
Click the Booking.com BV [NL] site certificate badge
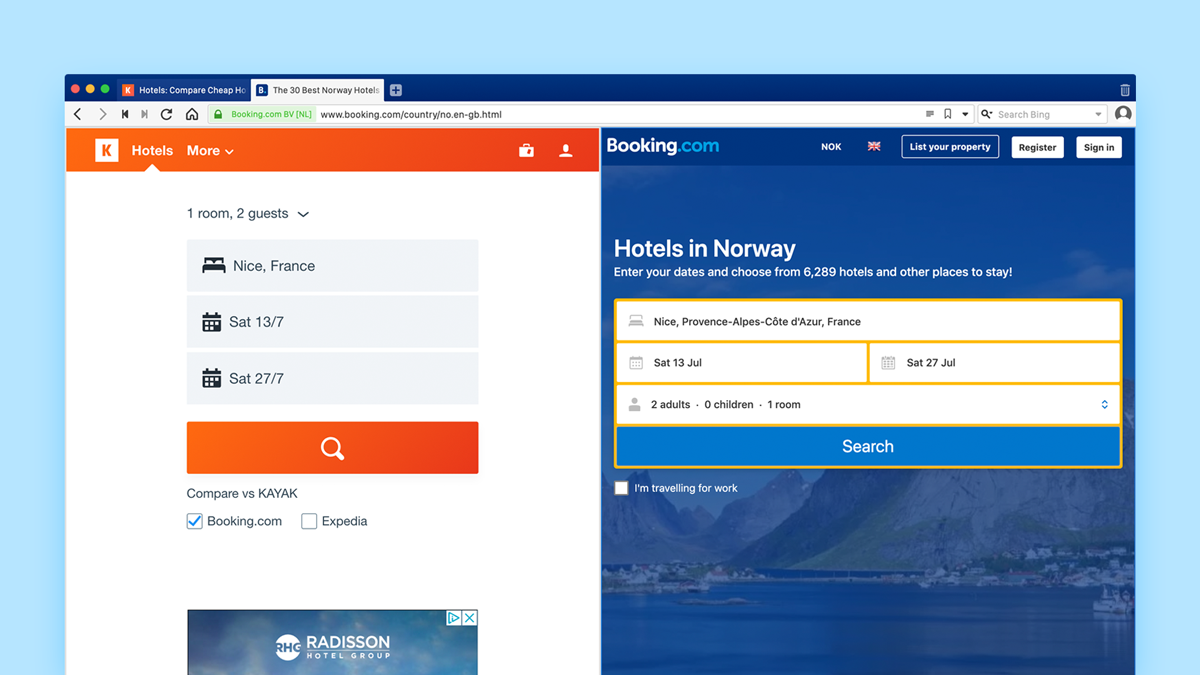[x=263, y=115]
